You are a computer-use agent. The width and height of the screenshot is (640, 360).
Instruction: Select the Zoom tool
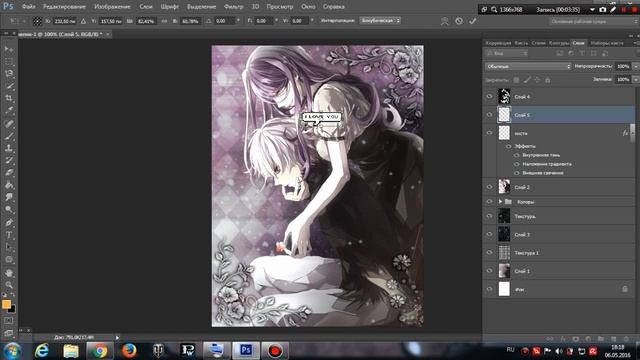pos(9,285)
